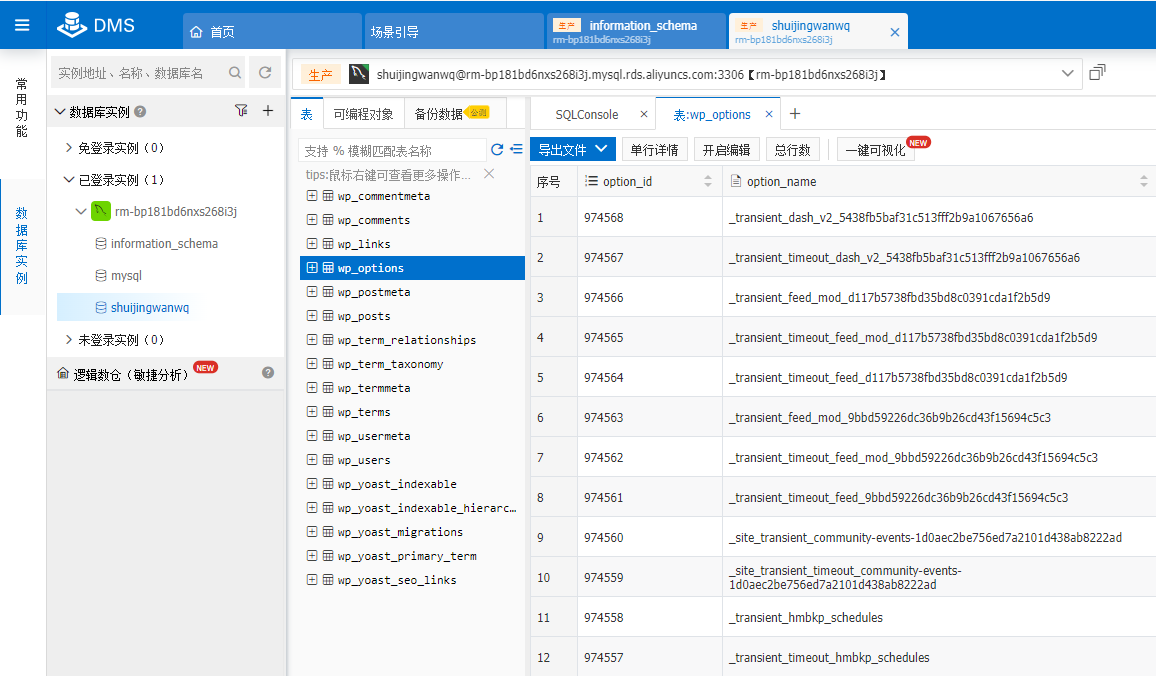
Task: Expand the 免登录实例 group
Action: [68, 148]
